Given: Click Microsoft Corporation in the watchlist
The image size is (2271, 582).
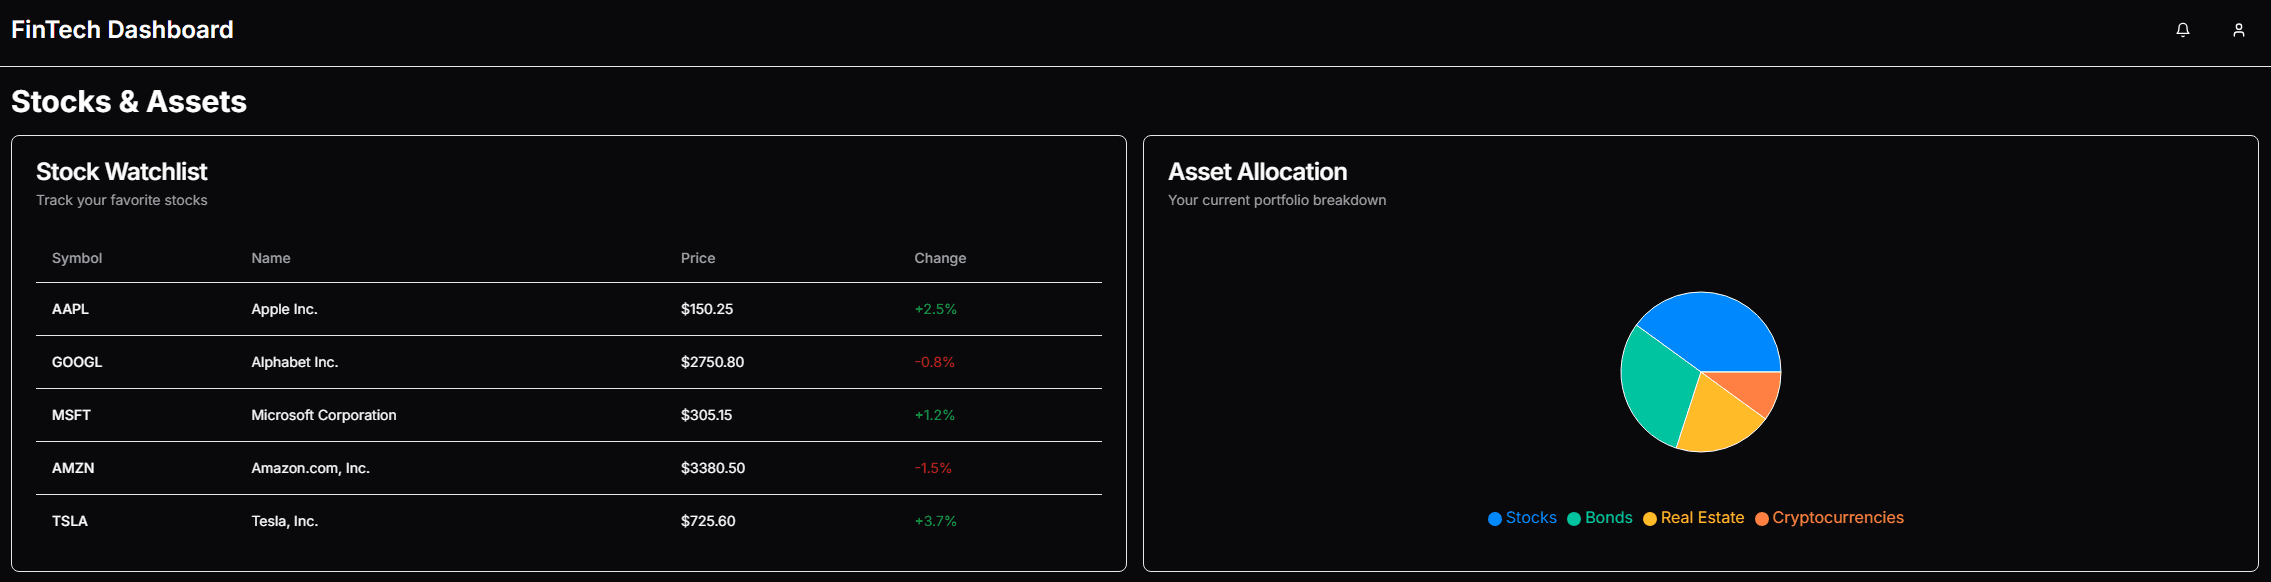Looking at the screenshot, I should (324, 415).
